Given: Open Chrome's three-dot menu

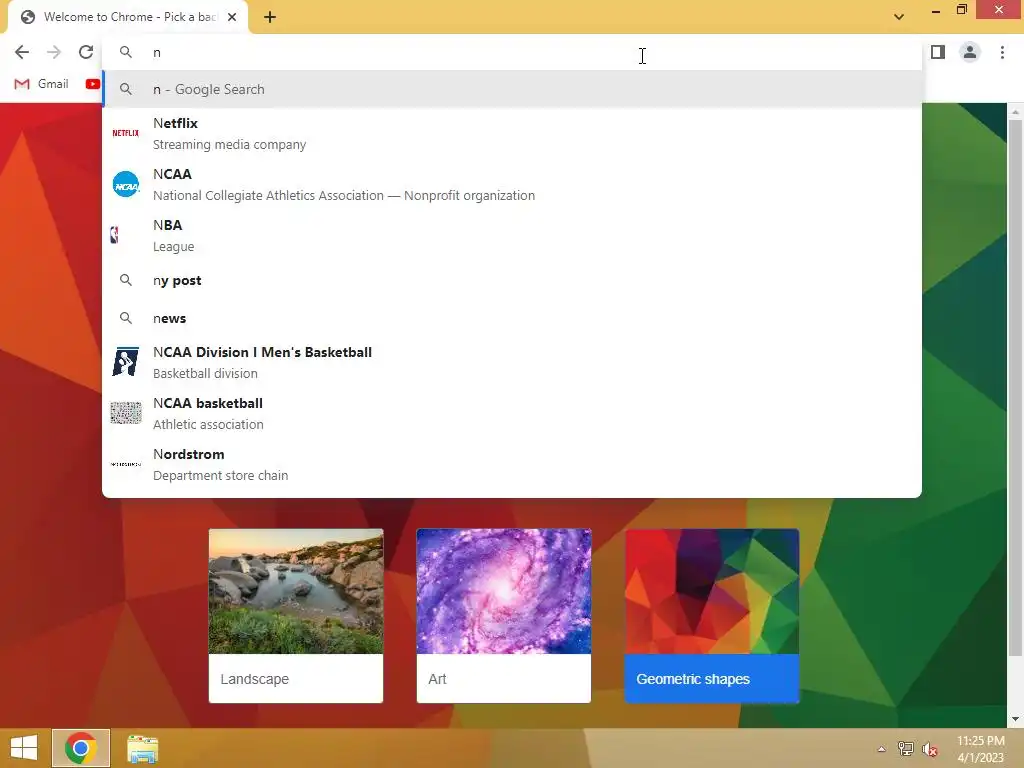Looking at the screenshot, I should pos(1002,52).
